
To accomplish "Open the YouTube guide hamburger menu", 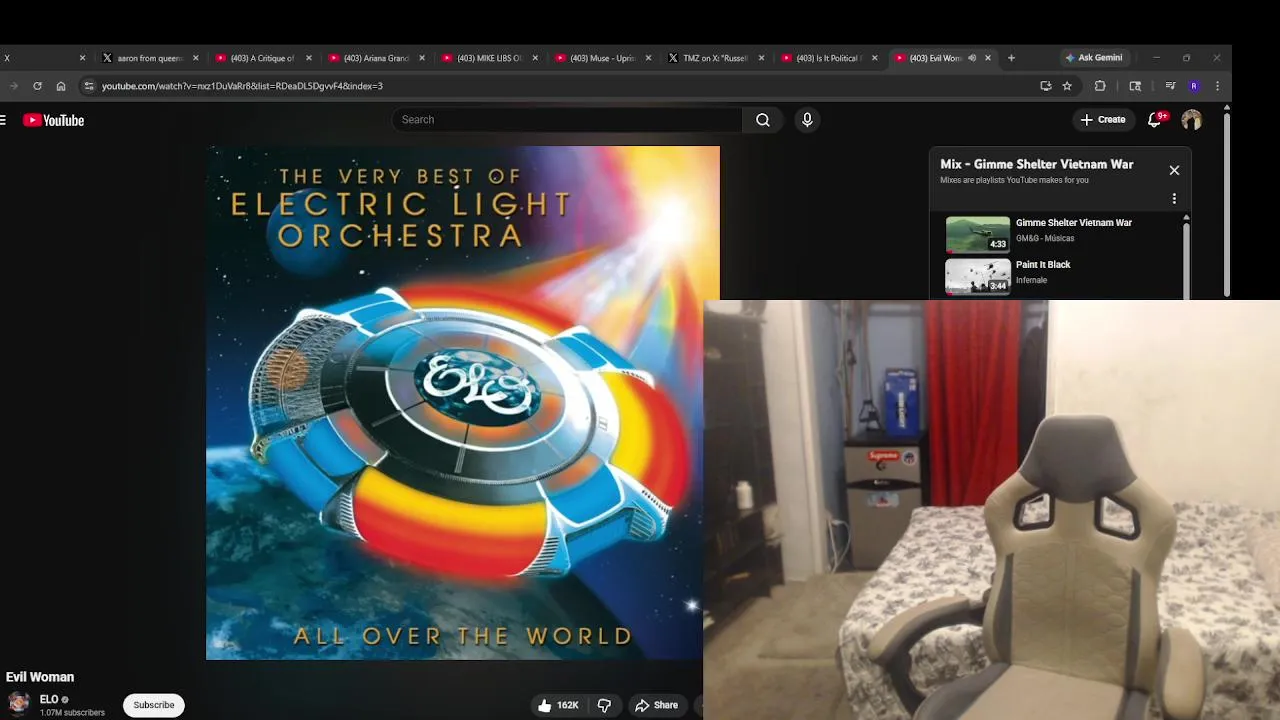I will 4,120.
